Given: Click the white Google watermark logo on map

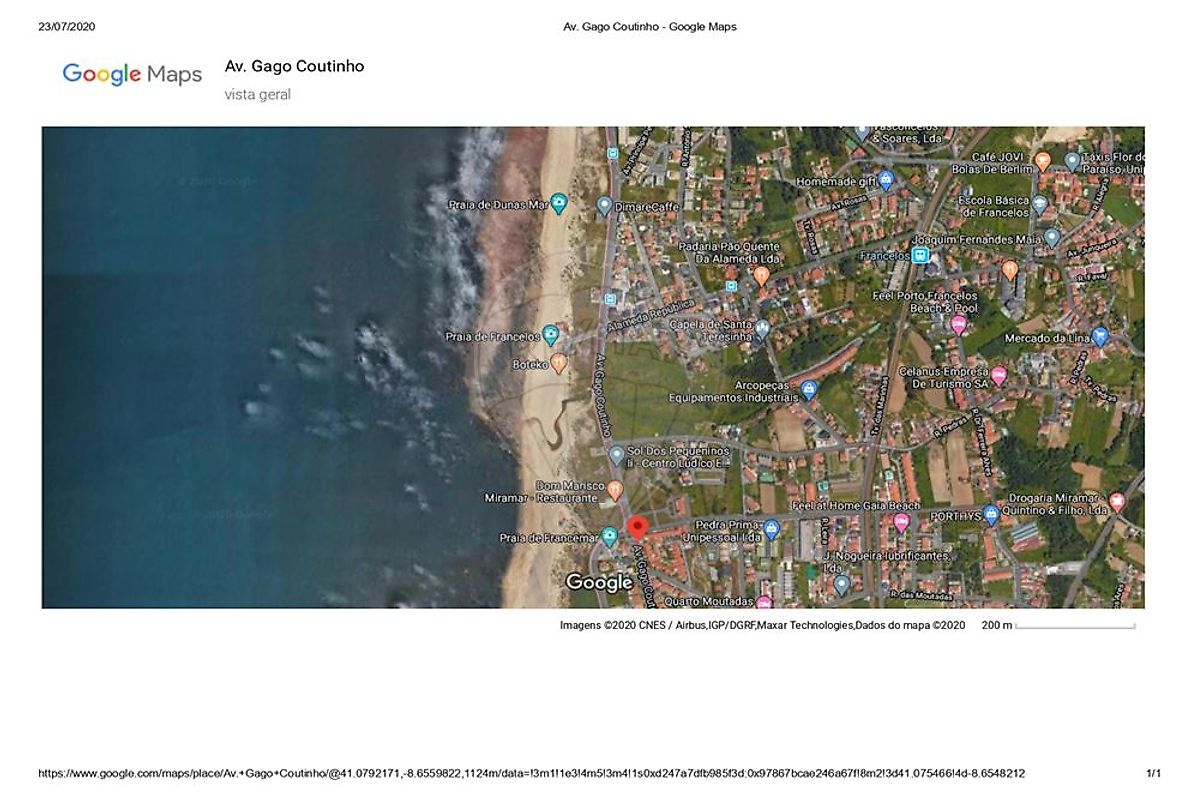Looking at the screenshot, I should [599, 583].
